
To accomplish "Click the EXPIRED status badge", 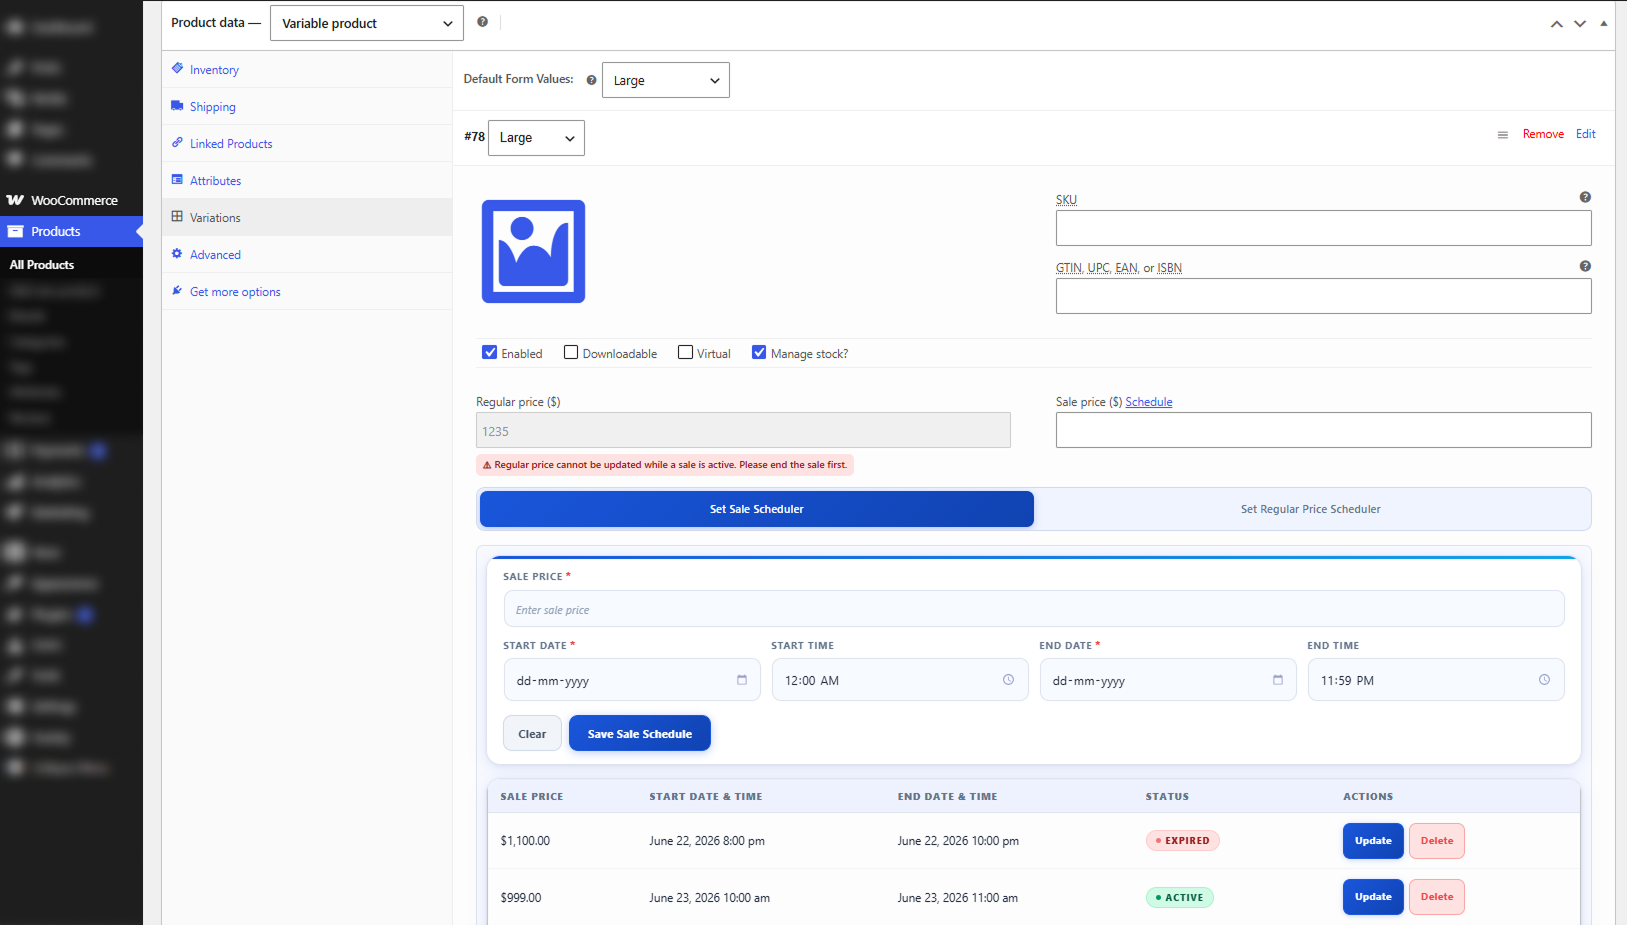I will [1183, 841].
